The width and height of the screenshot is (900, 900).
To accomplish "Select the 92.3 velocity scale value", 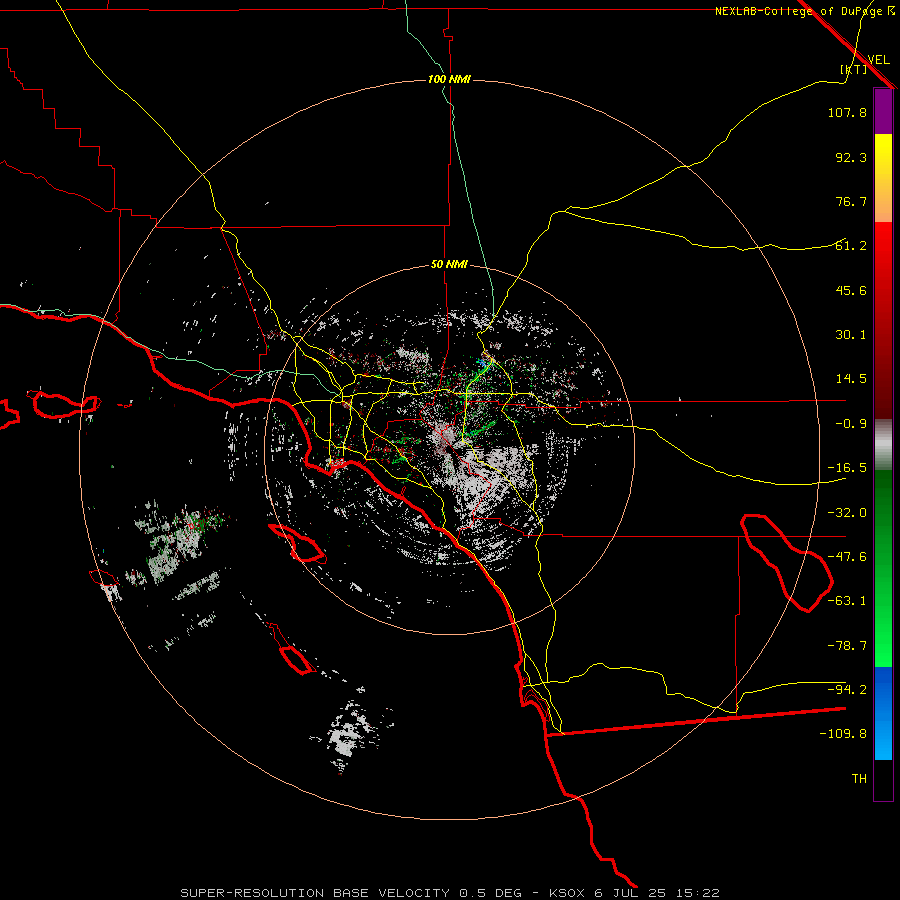I will click(851, 157).
